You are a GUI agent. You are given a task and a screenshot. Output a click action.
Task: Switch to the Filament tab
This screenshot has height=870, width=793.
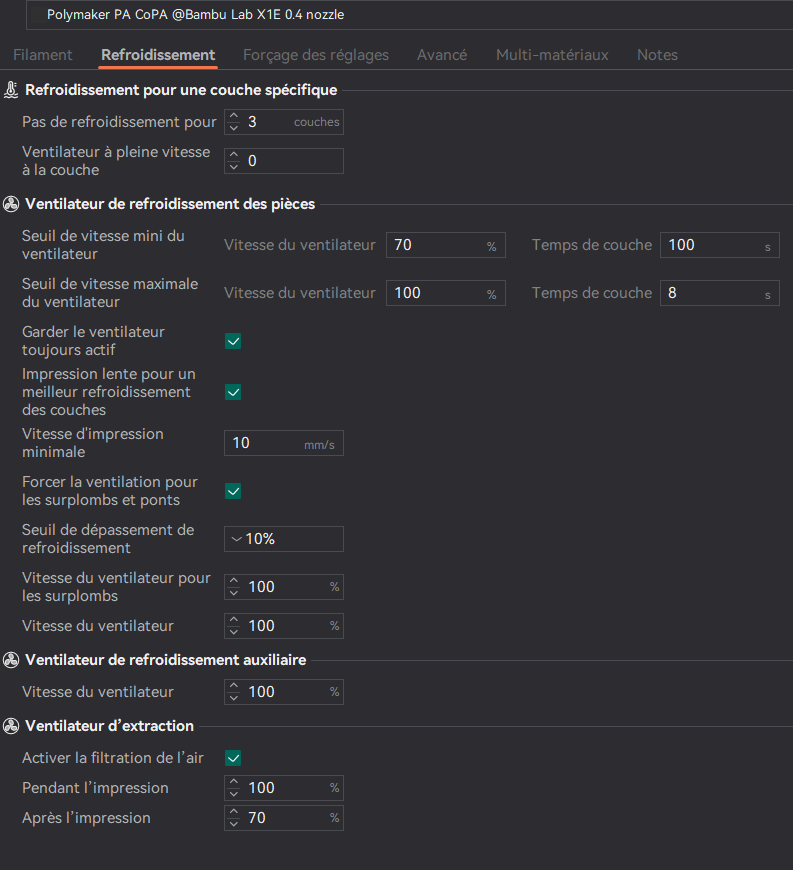pos(43,55)
